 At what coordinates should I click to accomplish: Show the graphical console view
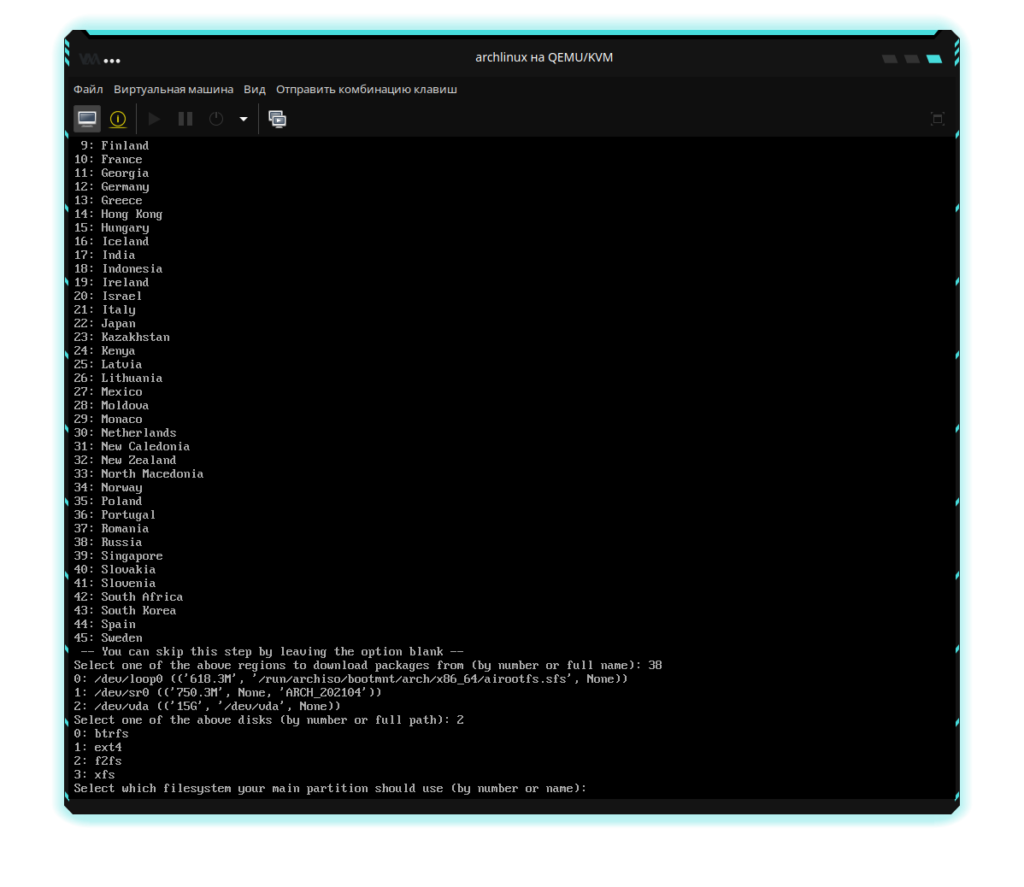88,119
